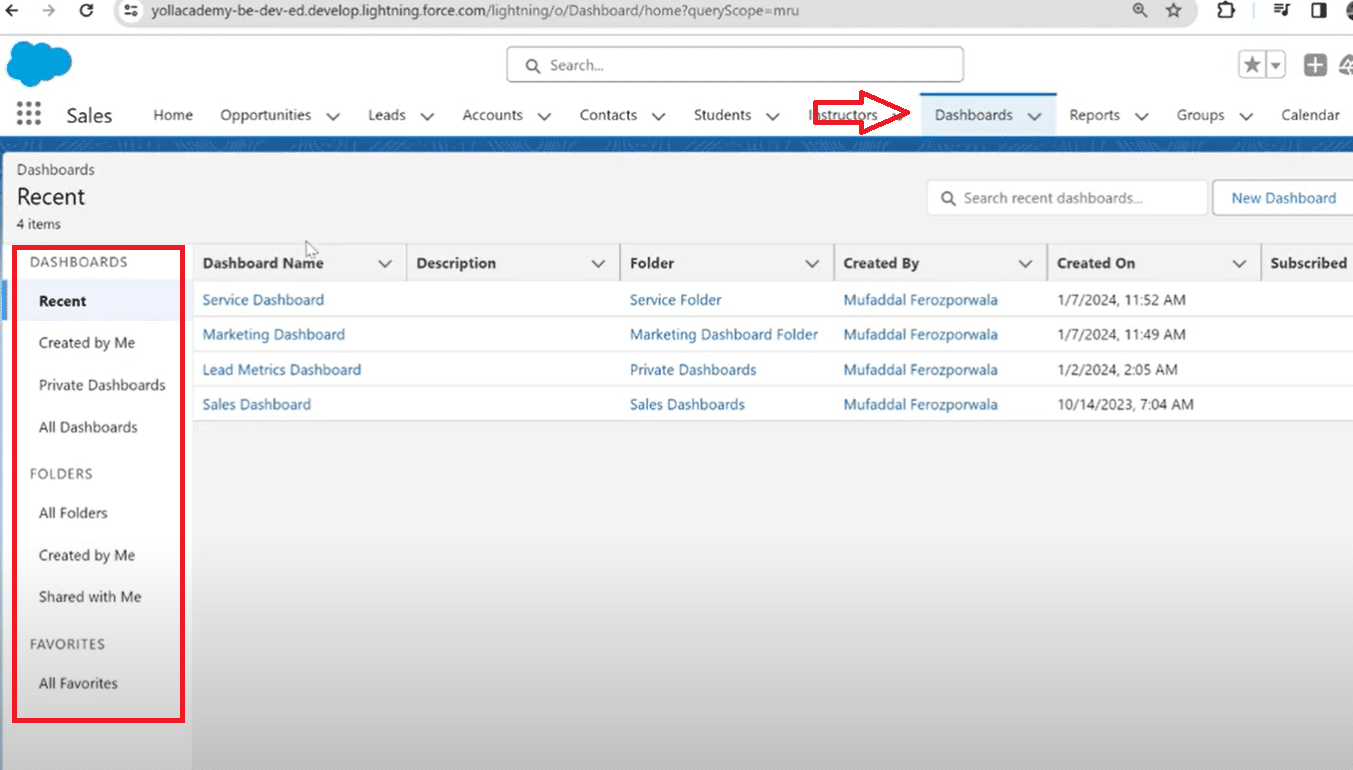The width and height of the screenshot is (1353, 770).
Task: Expand the Reports tab chevron
Action: [x=1141, y=116]
